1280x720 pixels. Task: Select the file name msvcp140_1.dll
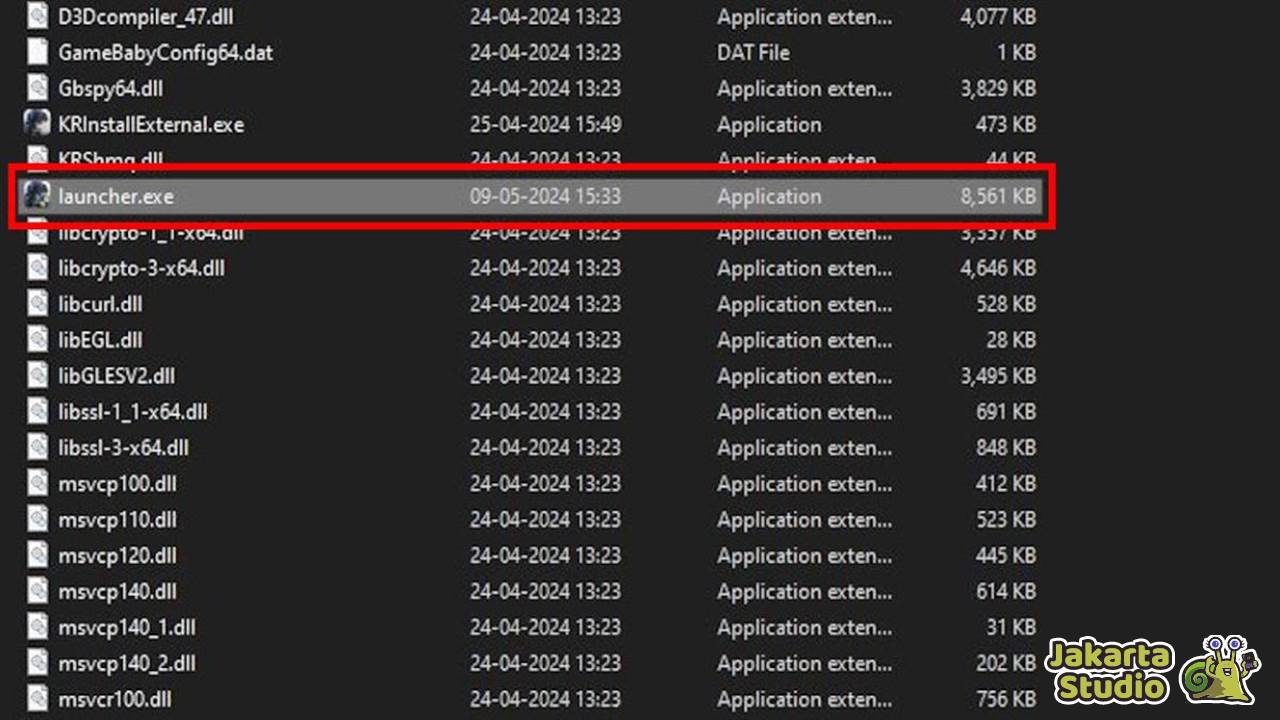pyautogui.click(x=127, y=629)
